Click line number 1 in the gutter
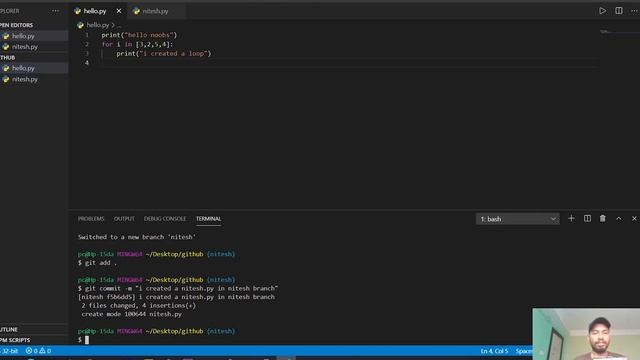640x360 pixels. coord(87,35)
